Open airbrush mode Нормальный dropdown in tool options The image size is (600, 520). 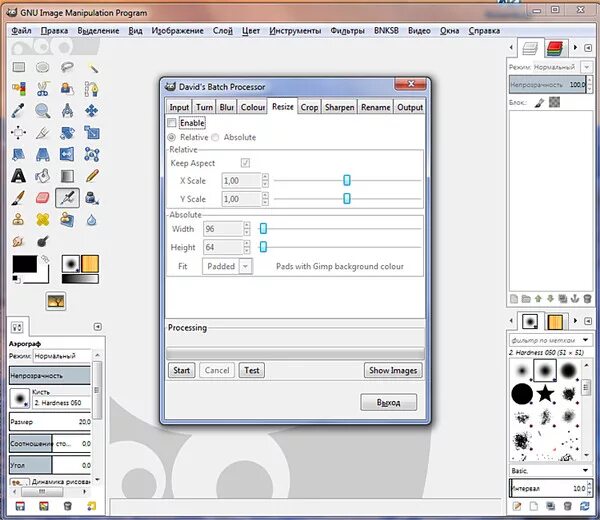coord(62,356)
